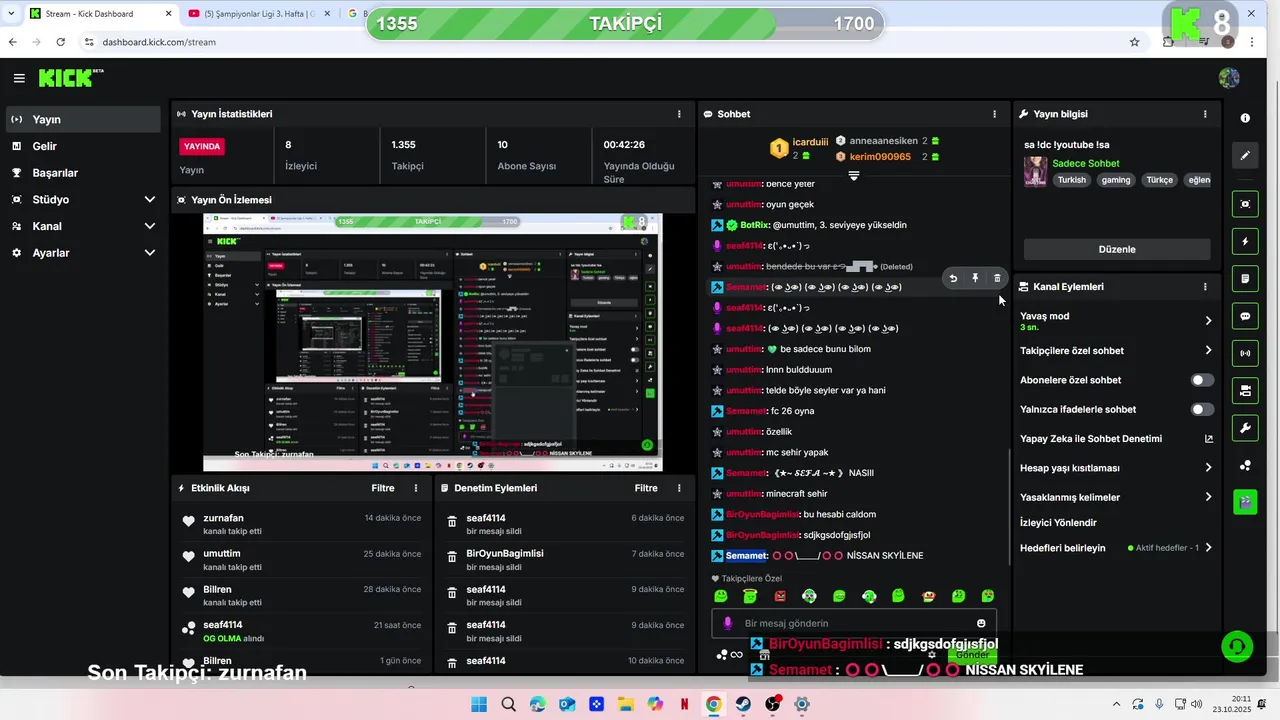Open the green headset support button
This screenshot has width=1280, height=720.
tap(1237, 646)
